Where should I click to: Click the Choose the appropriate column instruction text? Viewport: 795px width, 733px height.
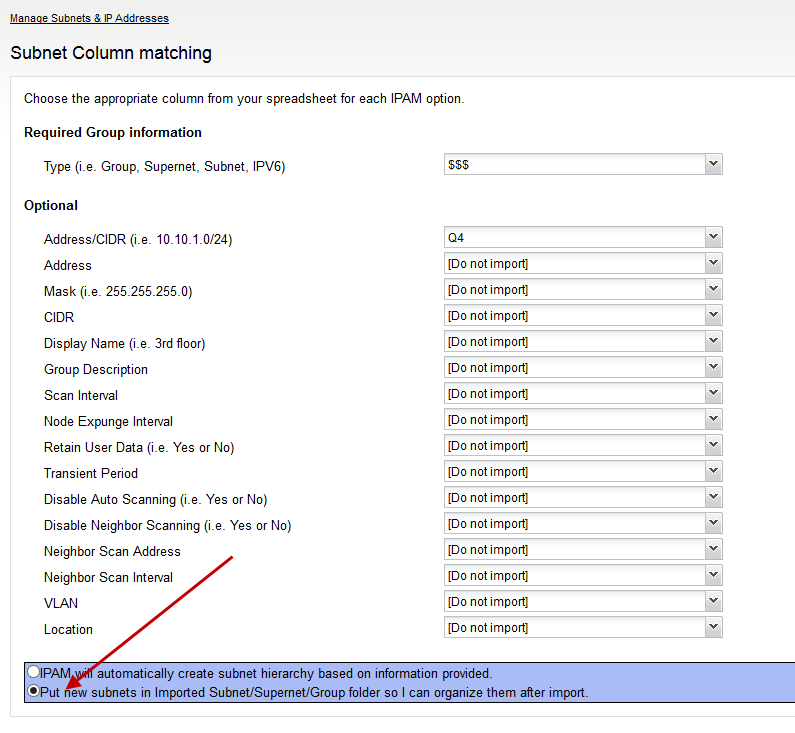(x=244, y=98)
